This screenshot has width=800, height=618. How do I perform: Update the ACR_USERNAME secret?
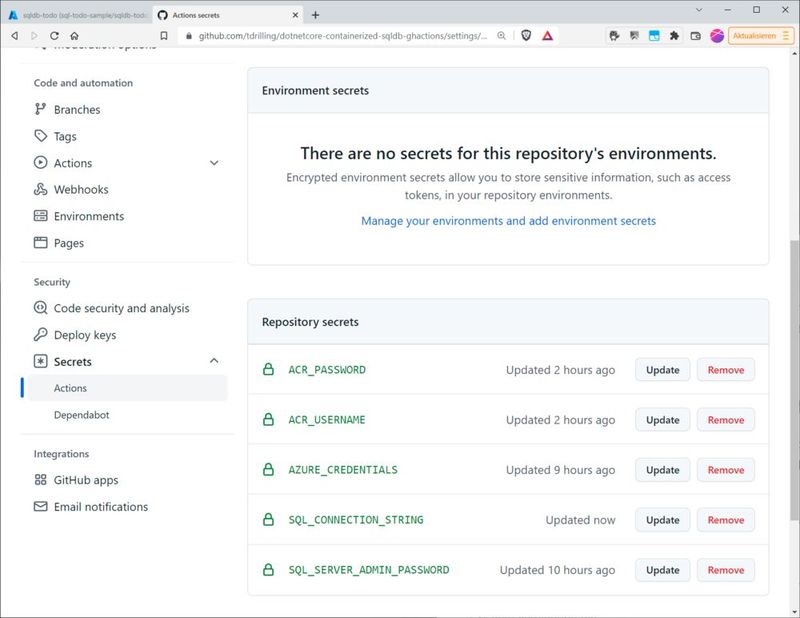coord(662,420)
